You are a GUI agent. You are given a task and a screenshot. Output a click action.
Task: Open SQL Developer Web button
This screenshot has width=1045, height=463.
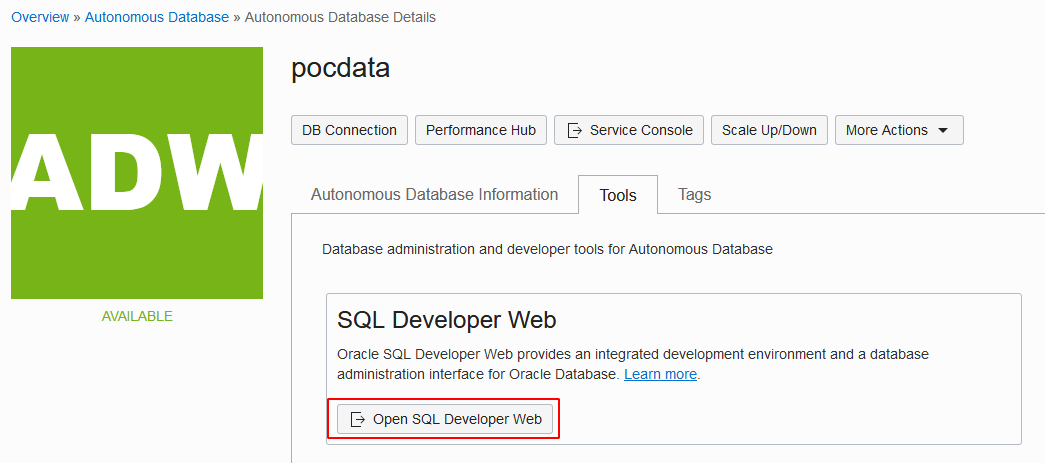445,419
